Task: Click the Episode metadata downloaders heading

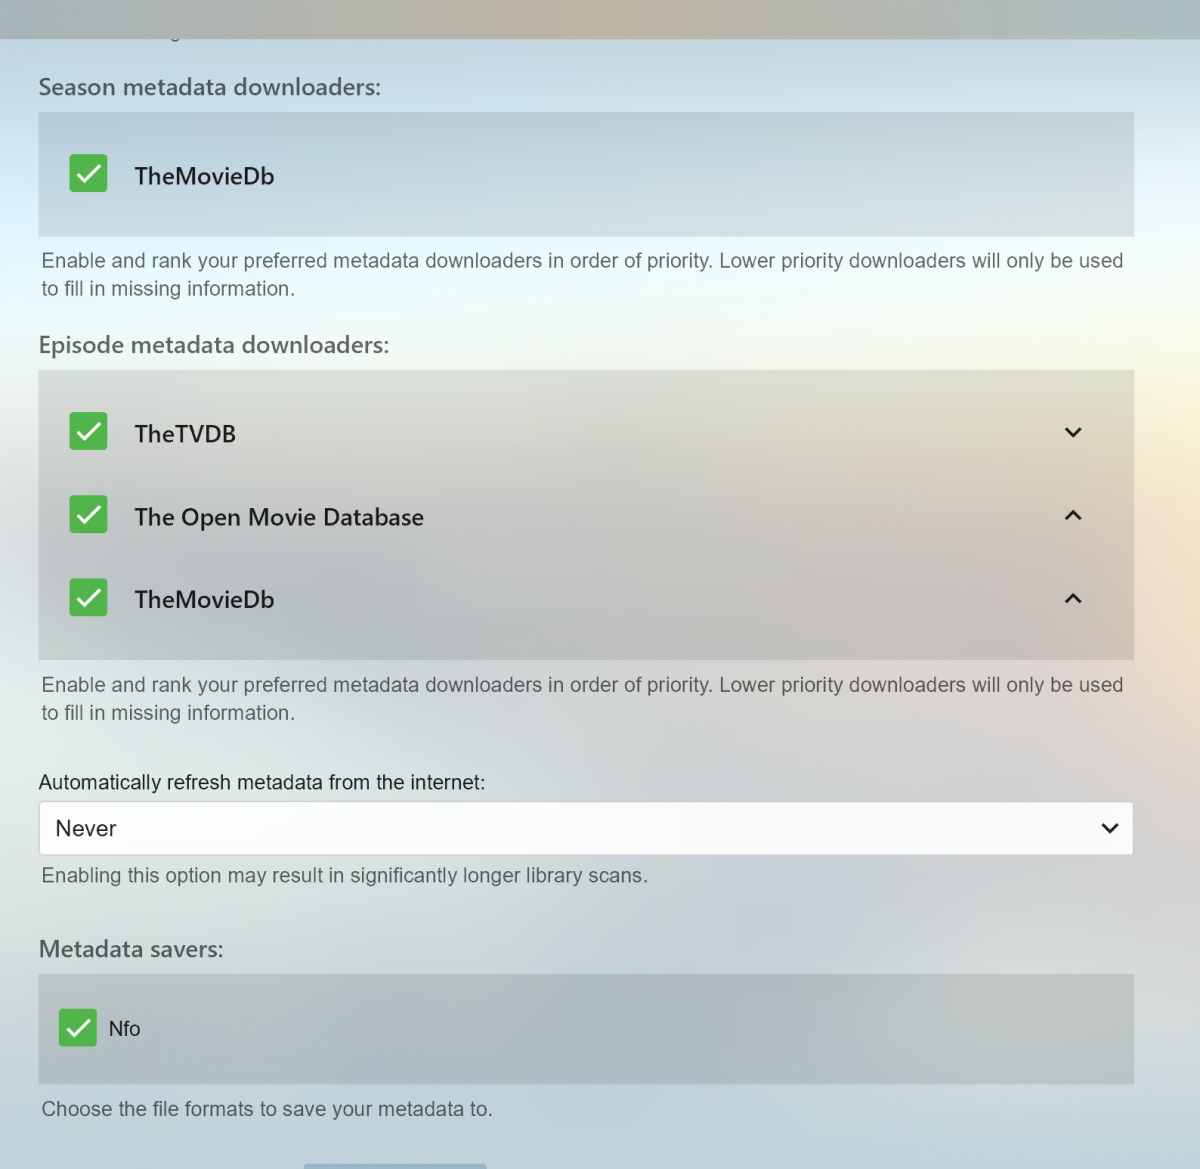Action: 213,345
